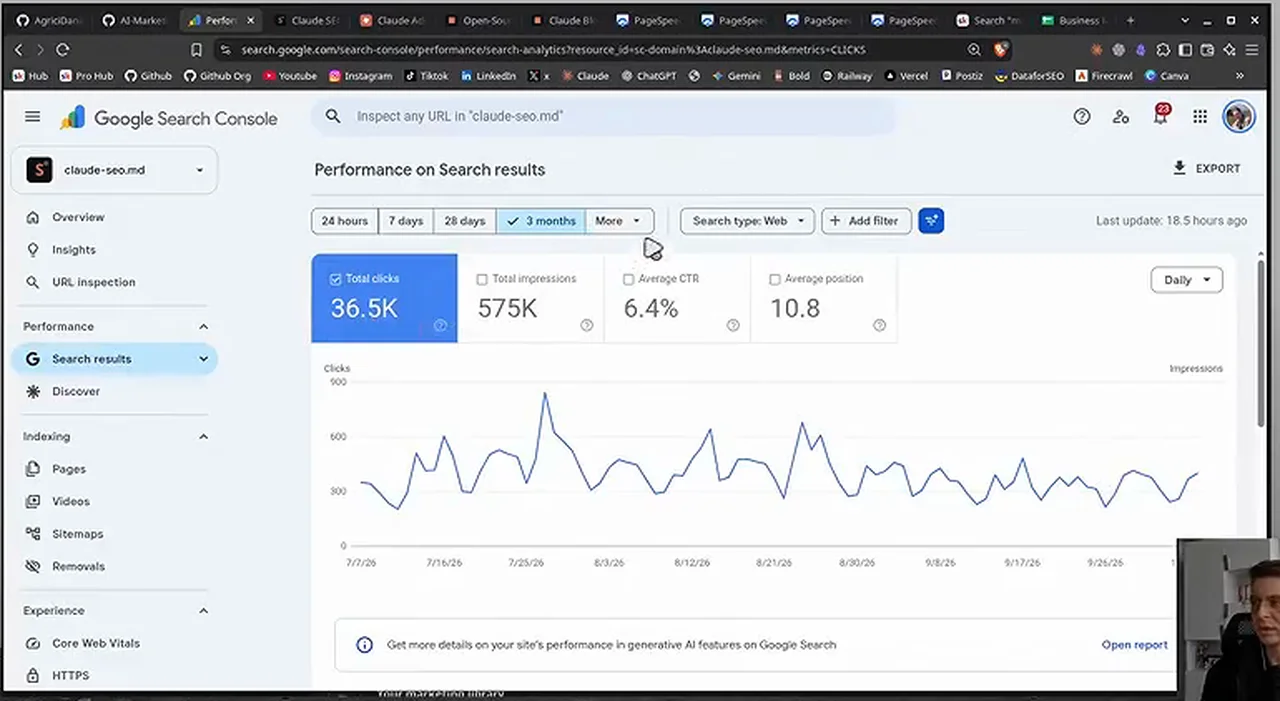Show more bookmarks chevron

pyautogui.click(x=1240, y=76)
